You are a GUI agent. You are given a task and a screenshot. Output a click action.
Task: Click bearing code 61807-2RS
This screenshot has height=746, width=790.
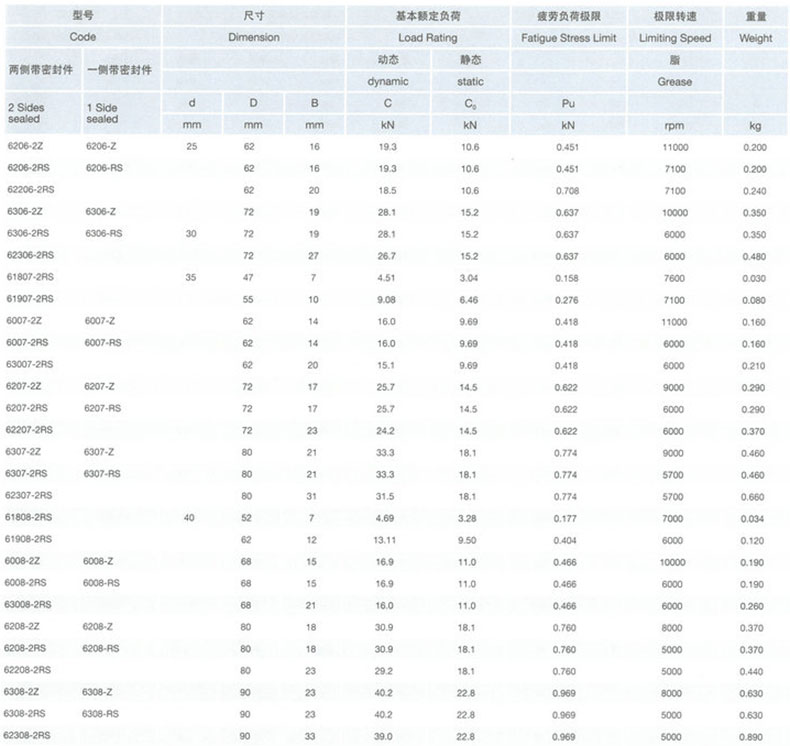click(30, 277)
